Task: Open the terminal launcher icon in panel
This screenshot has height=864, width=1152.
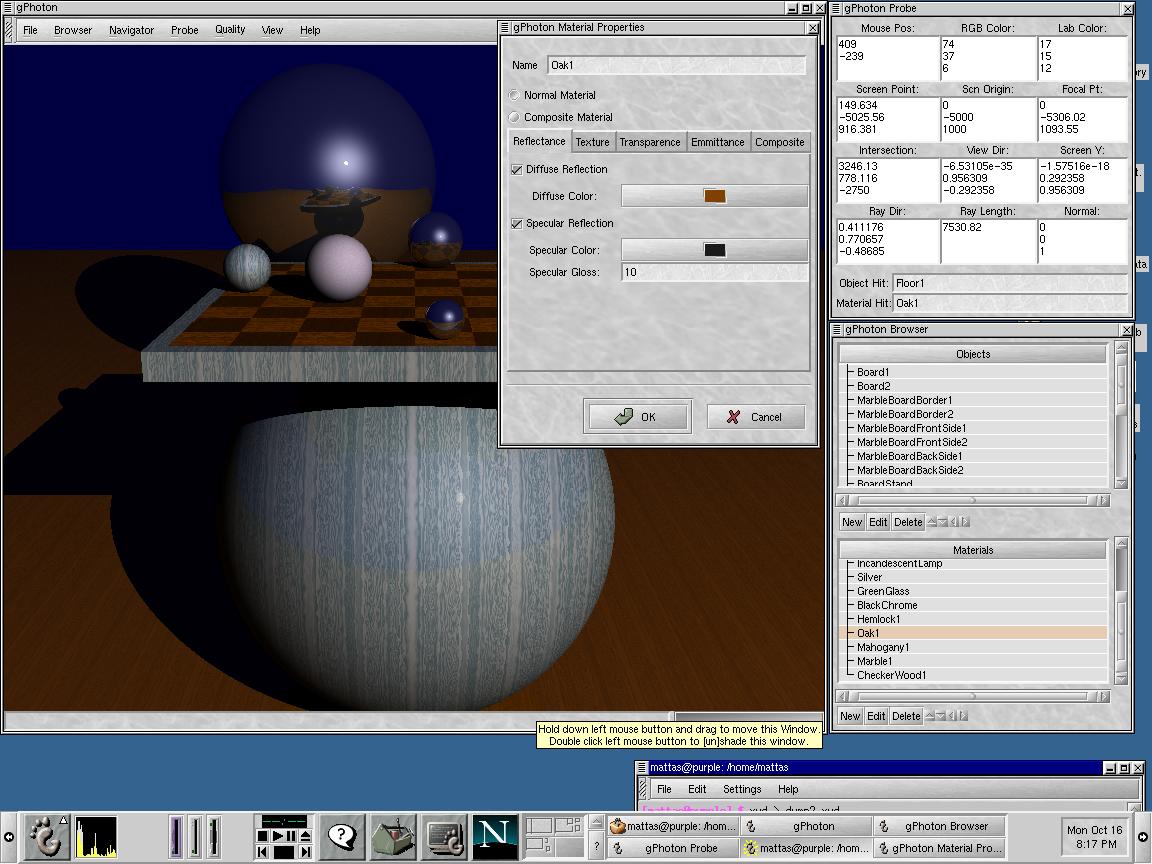Action: tap(443, 836)
